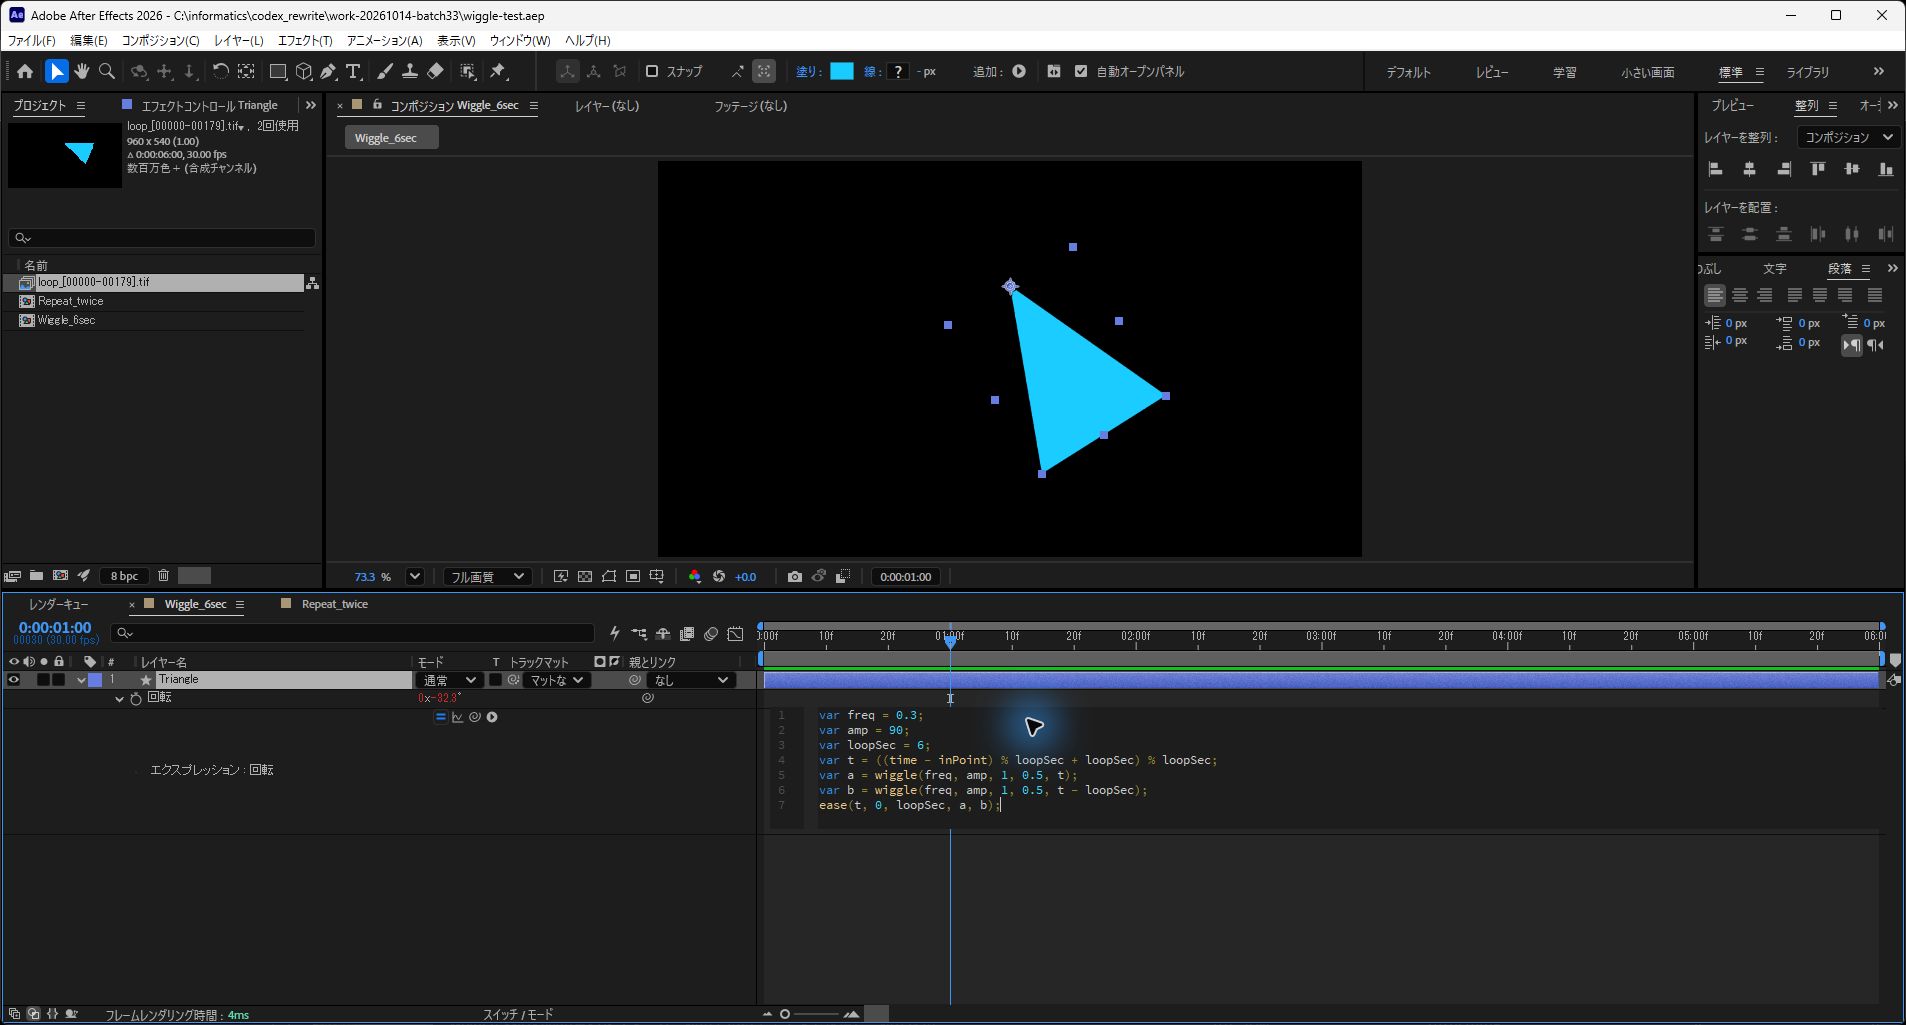Select the Pen tool

(328, 71)
